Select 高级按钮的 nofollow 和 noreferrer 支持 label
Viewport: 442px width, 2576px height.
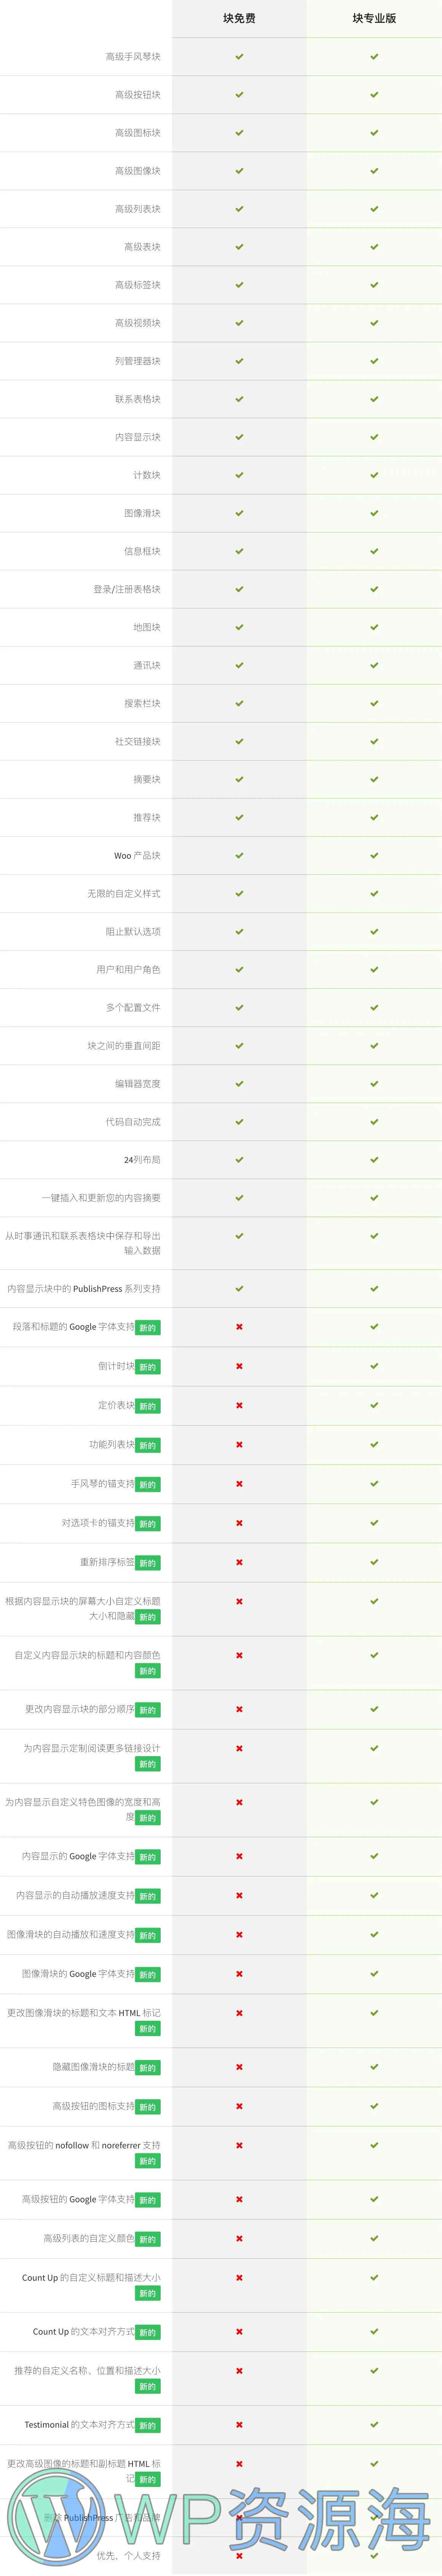click(84, 2145)
